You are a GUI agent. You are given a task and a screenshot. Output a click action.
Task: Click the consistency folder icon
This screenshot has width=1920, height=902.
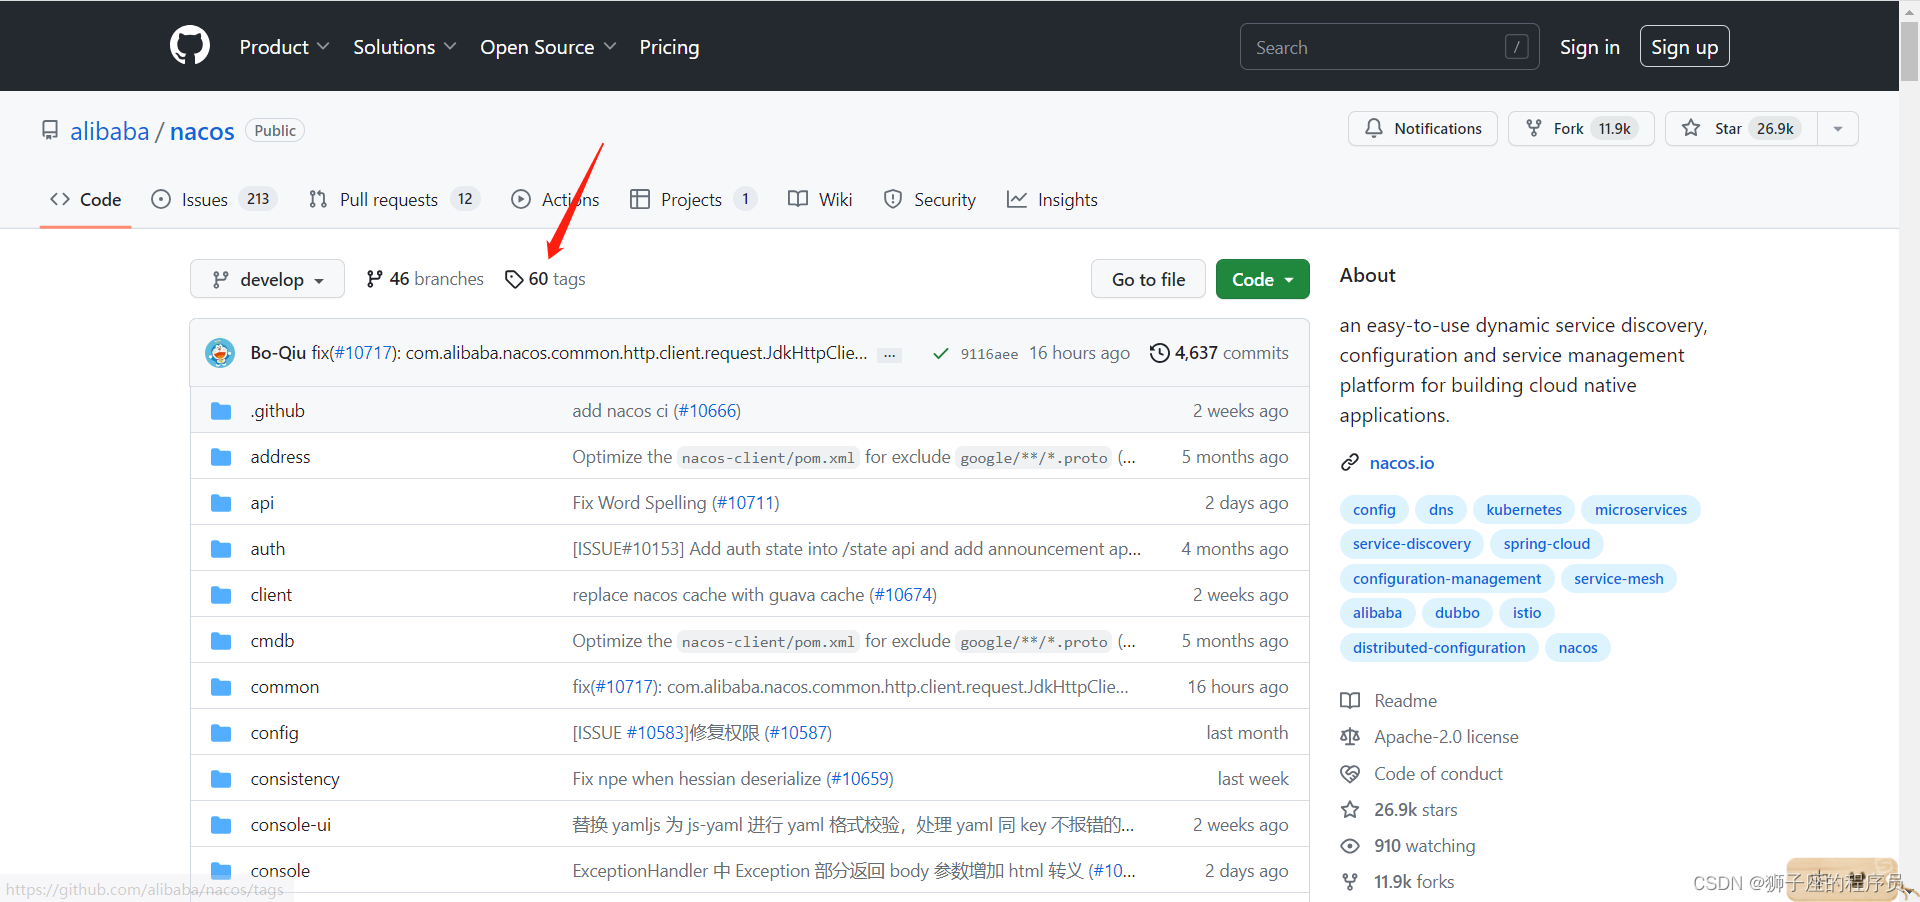click(221, 779)
